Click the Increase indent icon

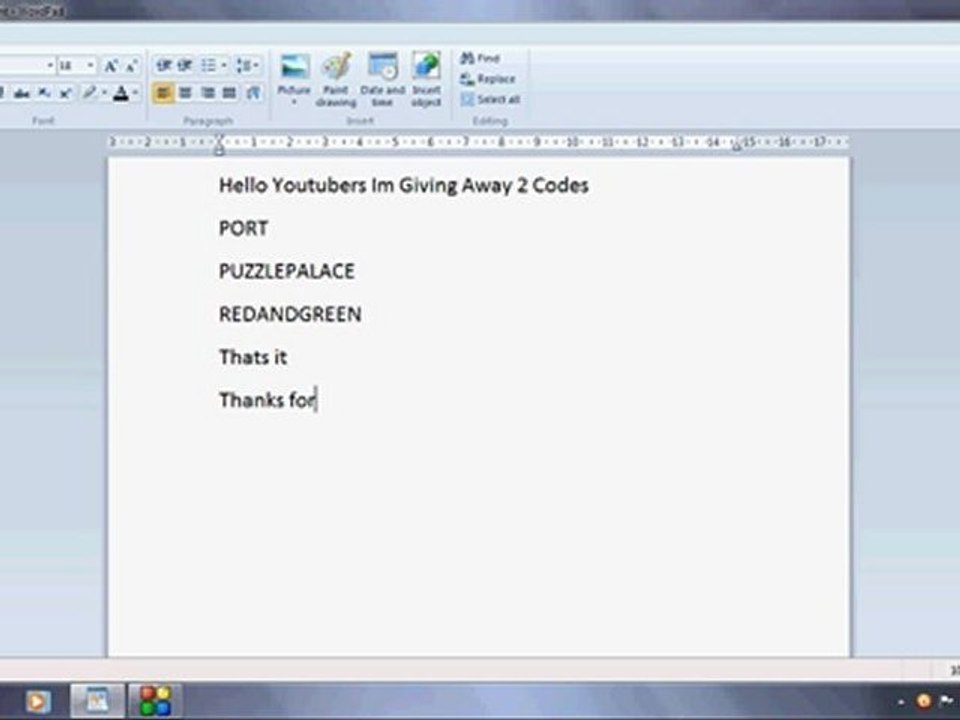(184, 65)
